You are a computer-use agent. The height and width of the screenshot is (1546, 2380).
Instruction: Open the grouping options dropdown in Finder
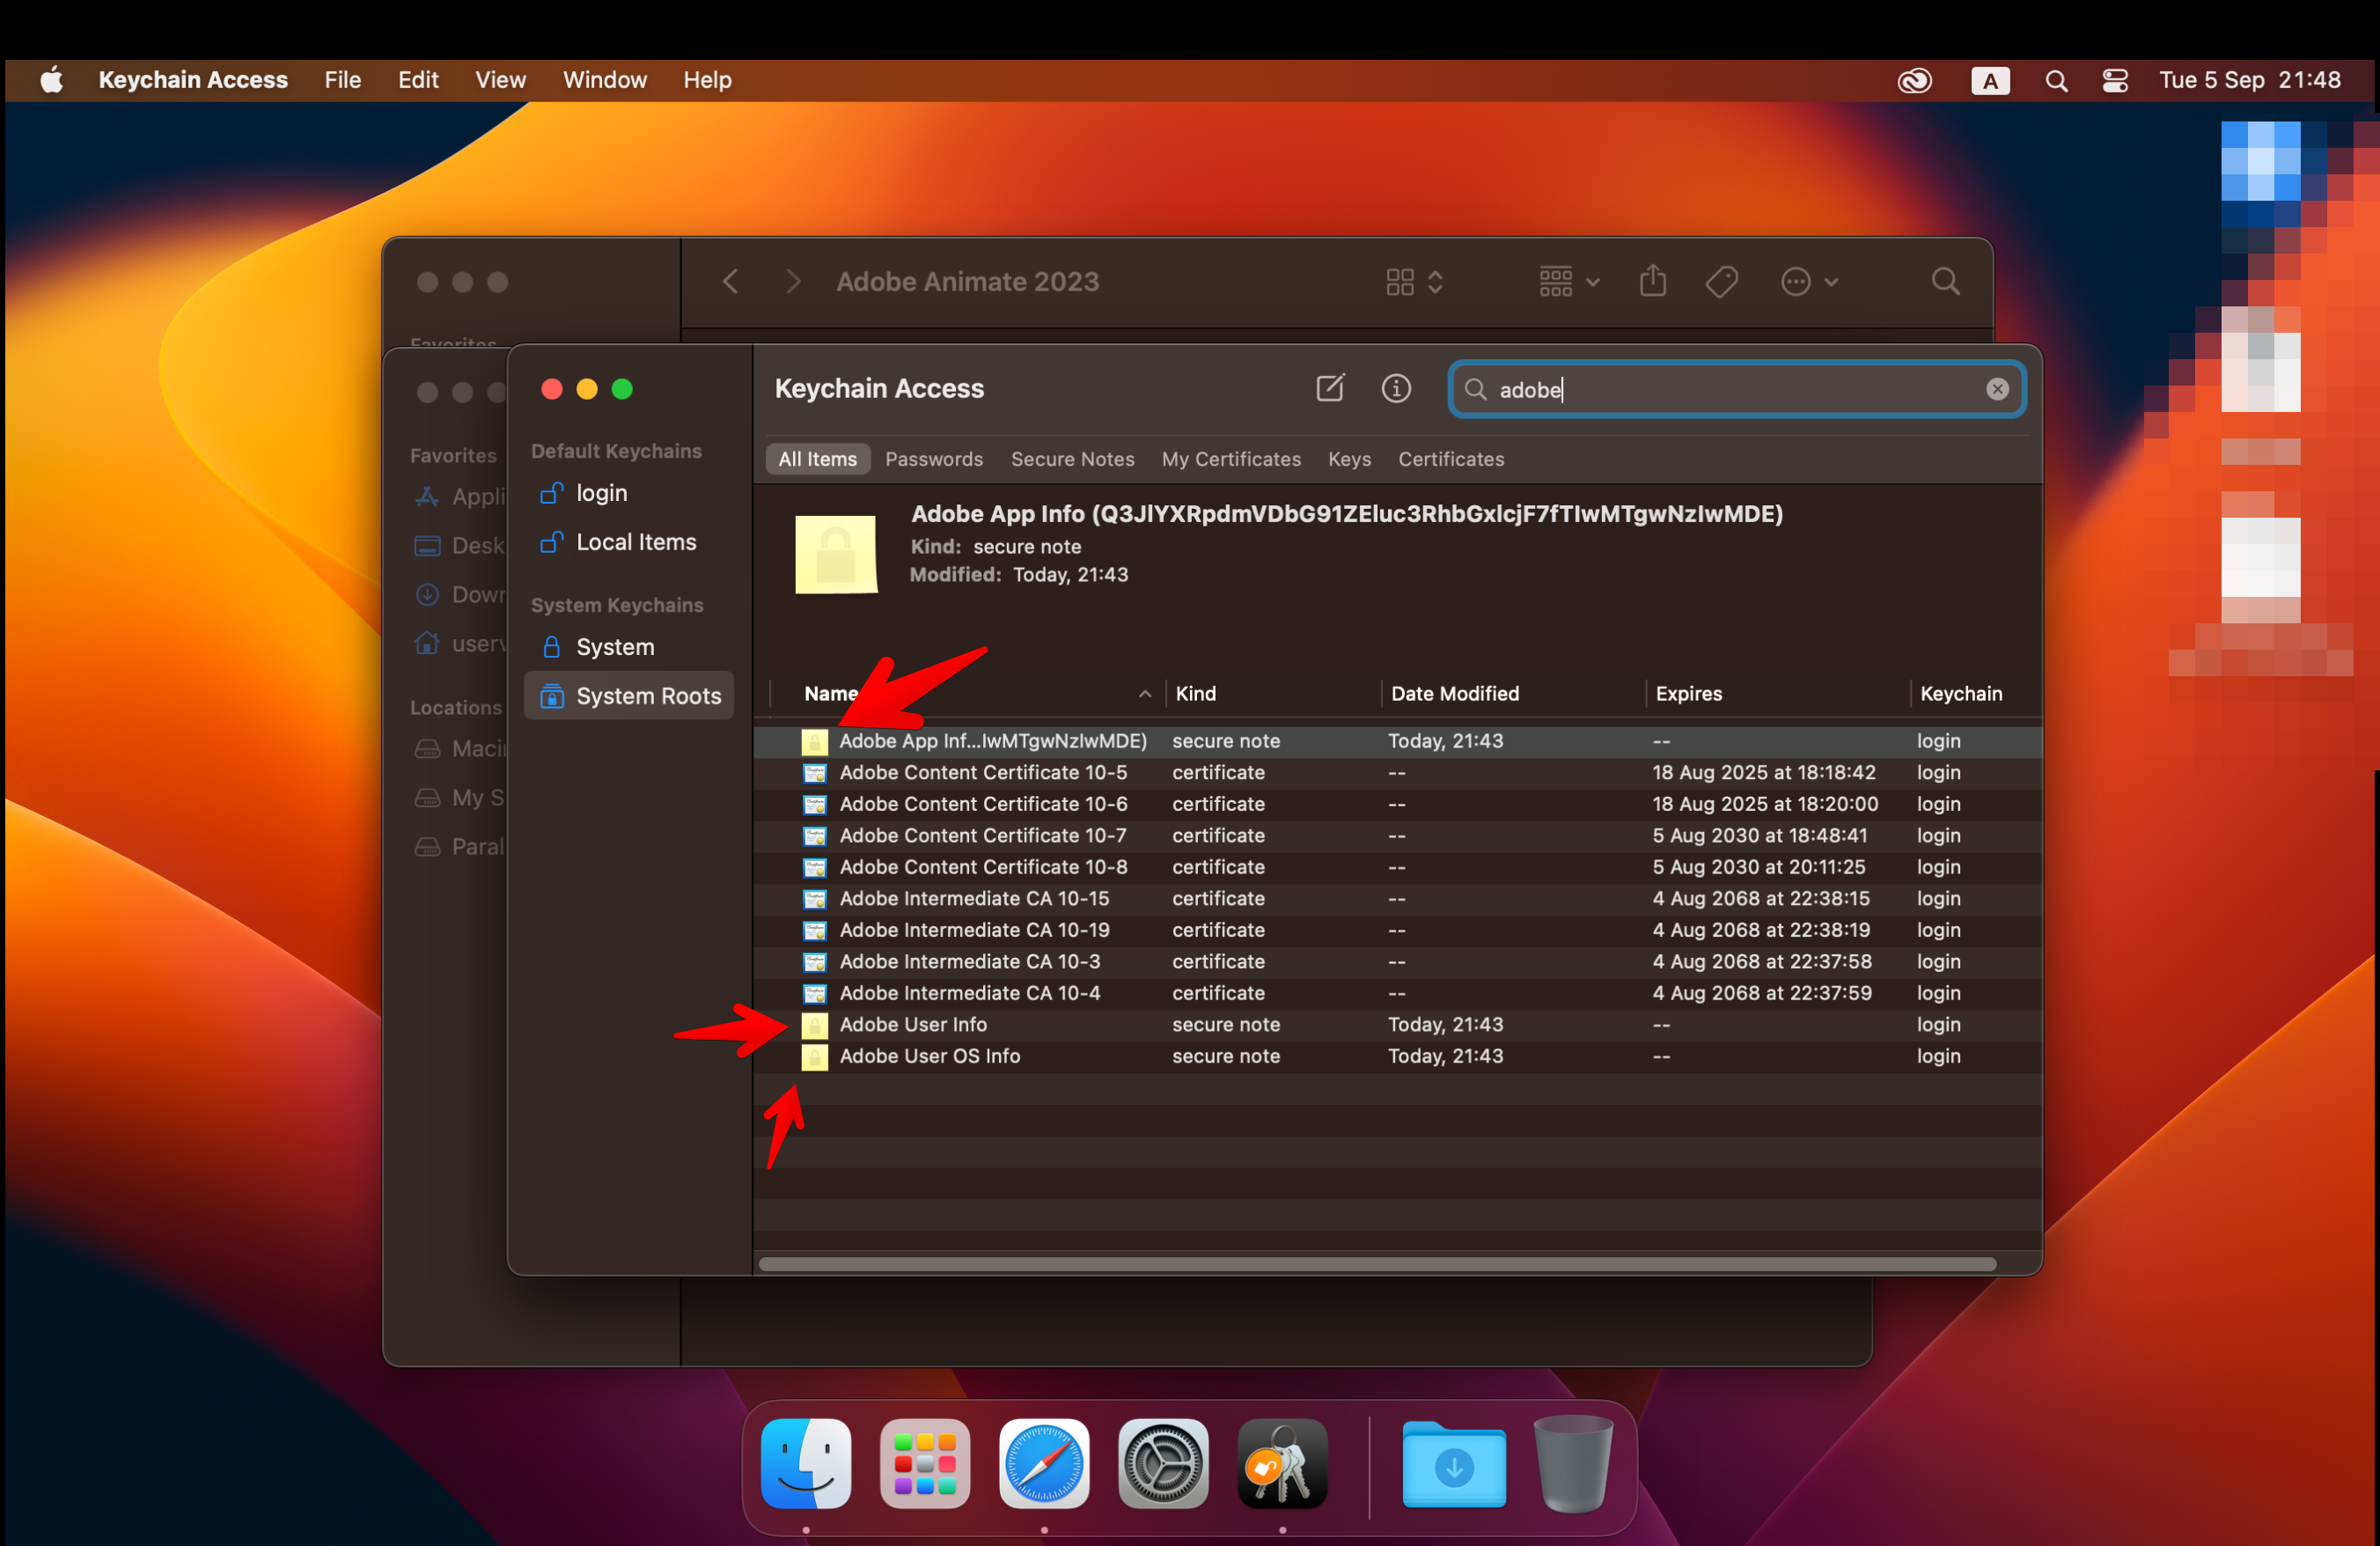(x=1566, y=281)
